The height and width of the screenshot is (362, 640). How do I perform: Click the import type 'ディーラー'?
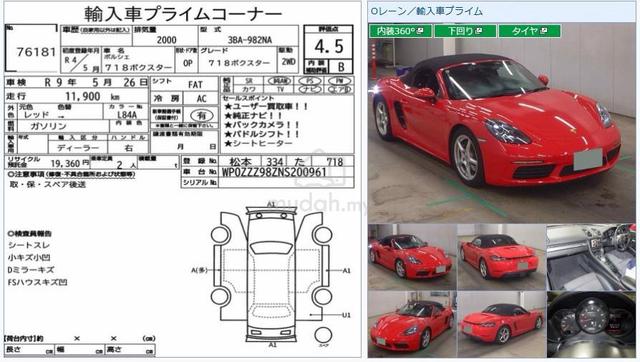[78, 148]
